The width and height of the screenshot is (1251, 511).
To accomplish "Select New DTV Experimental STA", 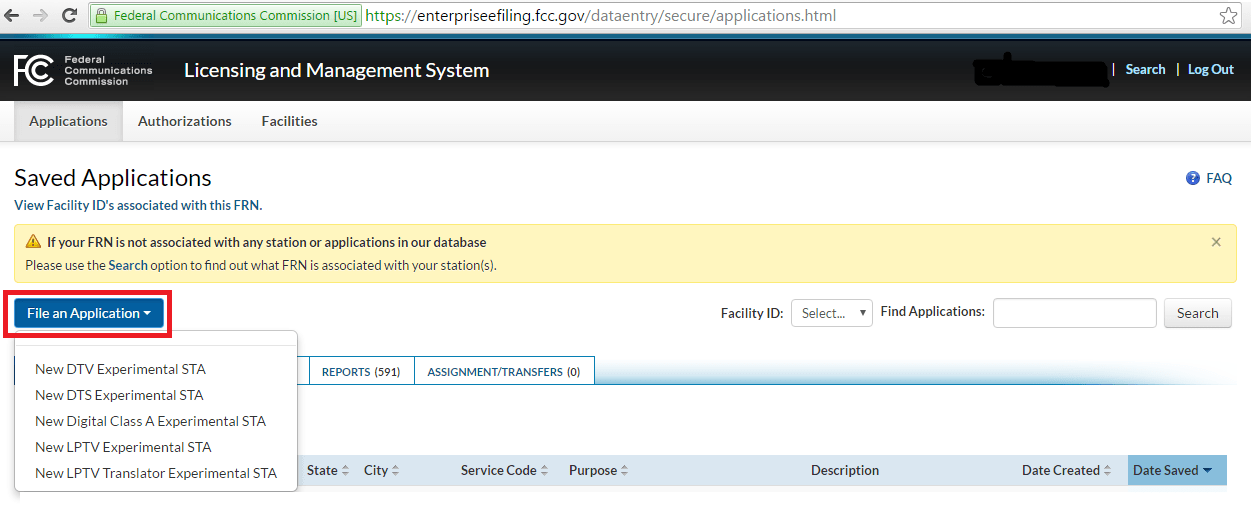I will click(x=120, y=369).
